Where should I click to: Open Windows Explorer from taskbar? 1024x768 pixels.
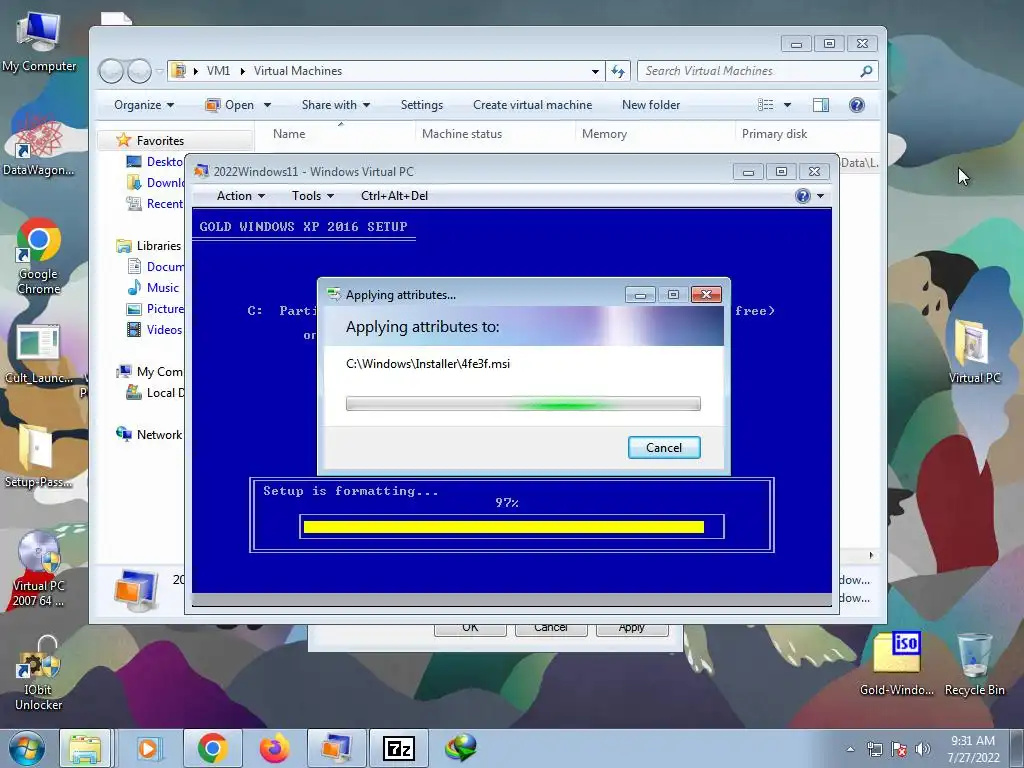[x=86, y=748]
